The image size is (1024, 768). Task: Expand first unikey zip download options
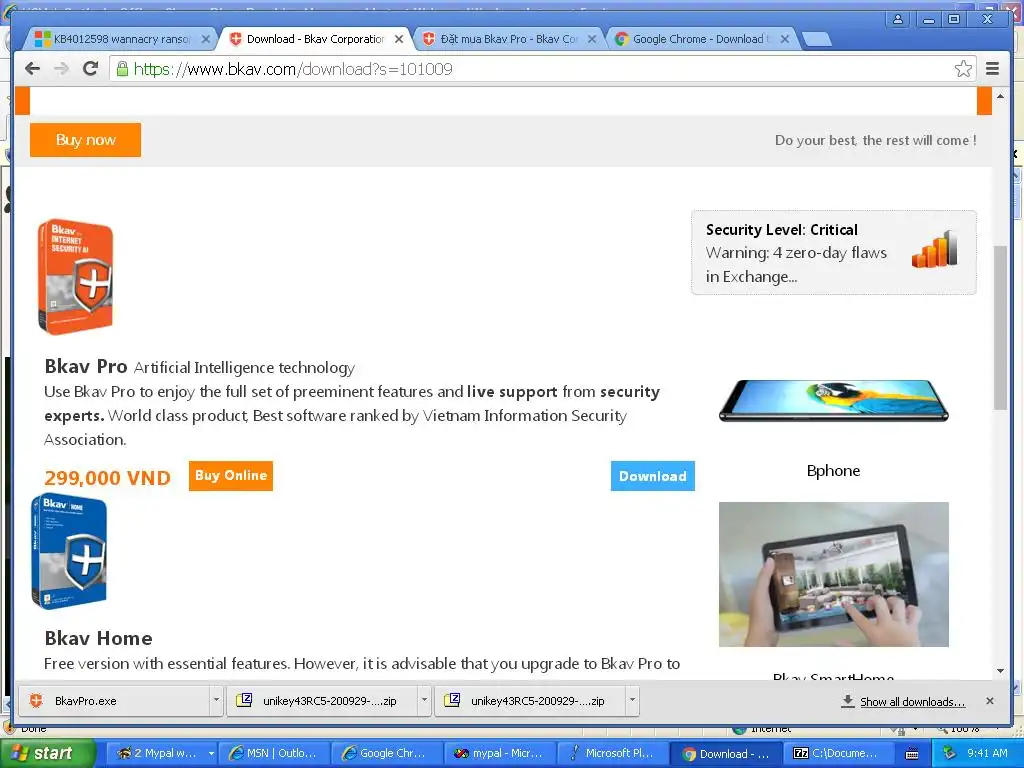(x=424, y=701)
